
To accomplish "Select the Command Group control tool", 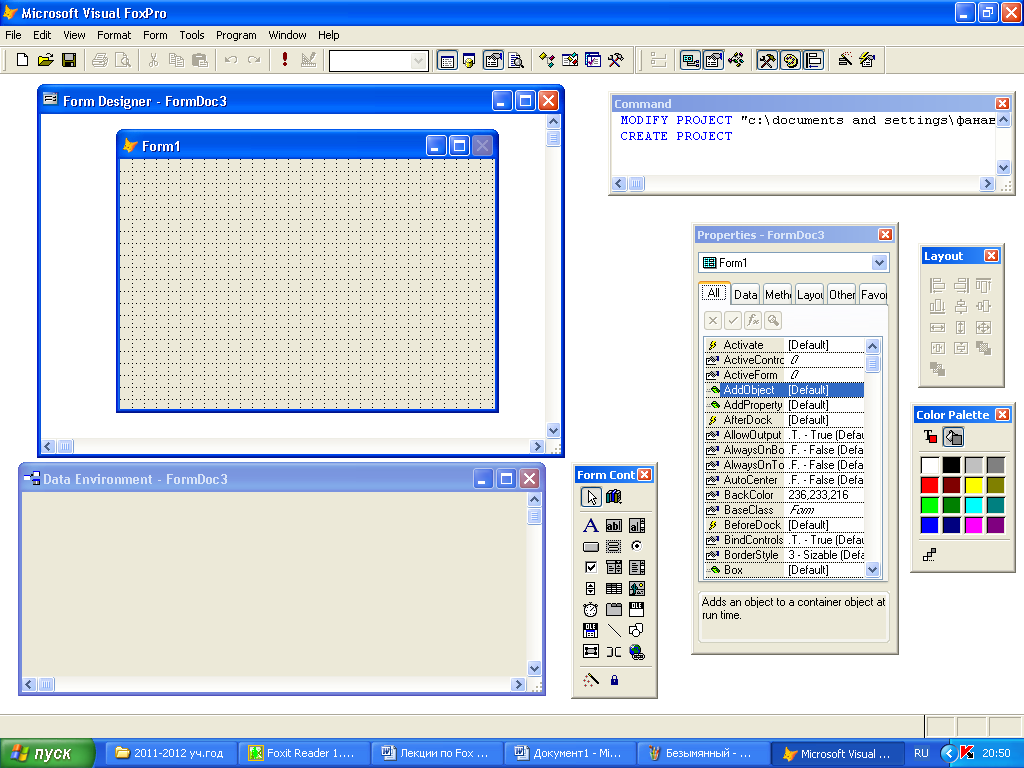I will tap(614, 547).
